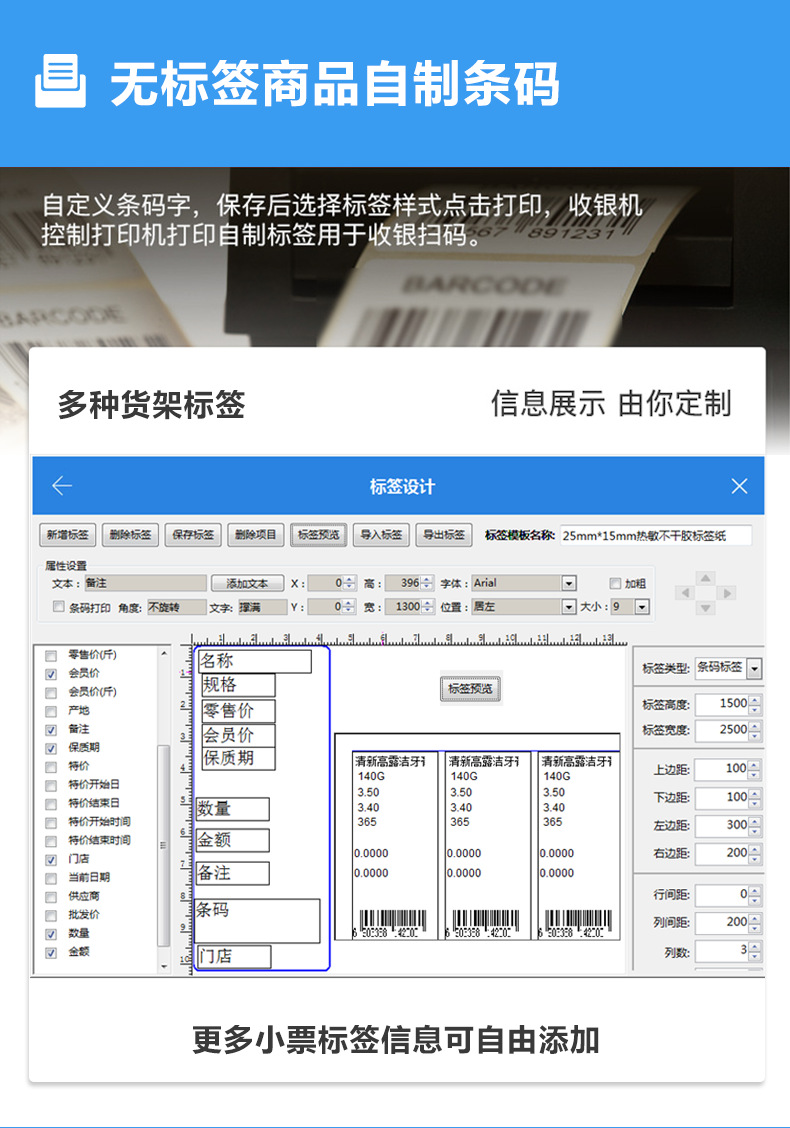Toggle the 条码打印 checkbox

(x=58, y=607)
